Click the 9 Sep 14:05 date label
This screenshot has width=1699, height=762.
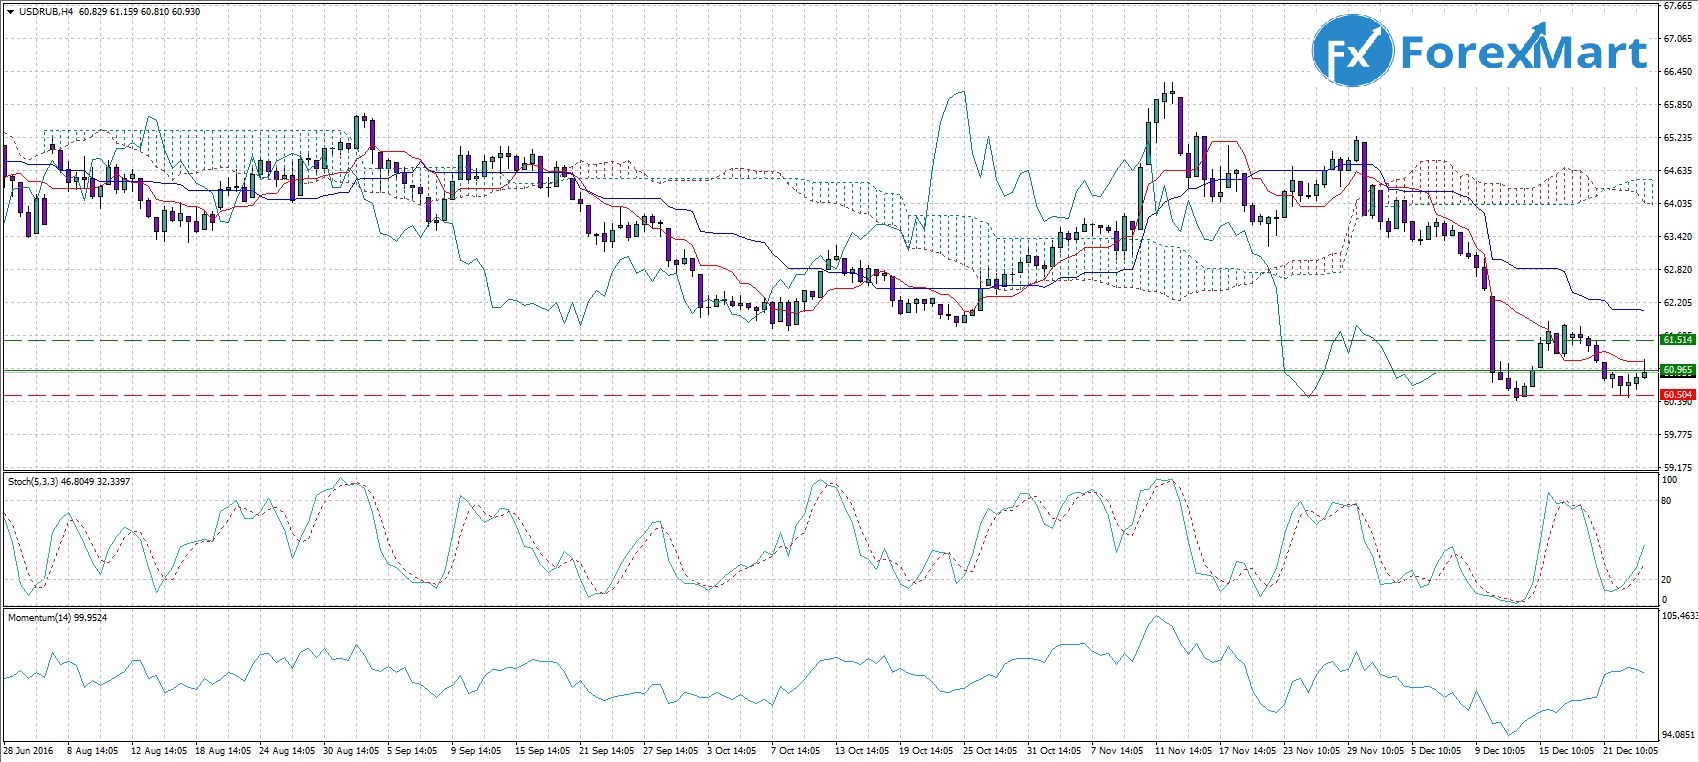(x=477, y=750)
